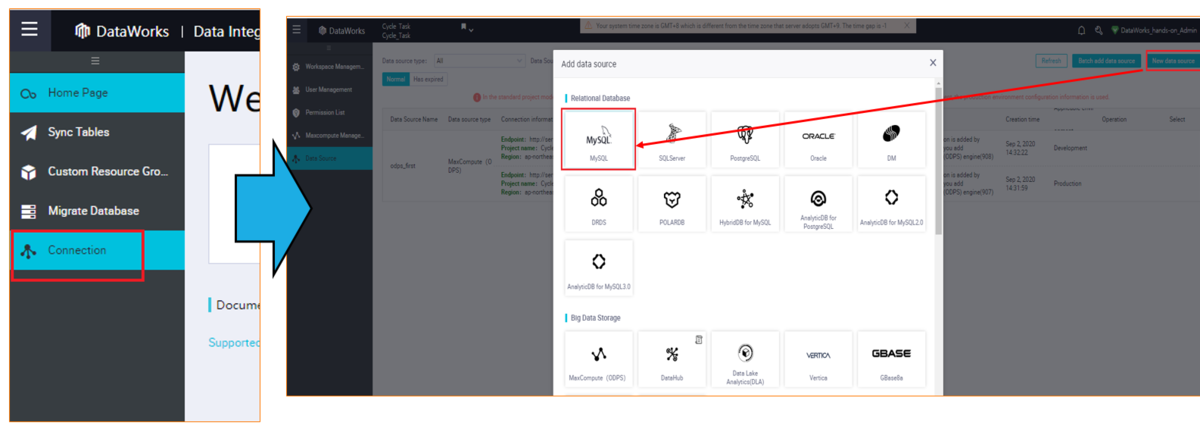Select the PostgreSQL data source tile
This screenshot has height=429, width=1200.
(x=745, y=139)
